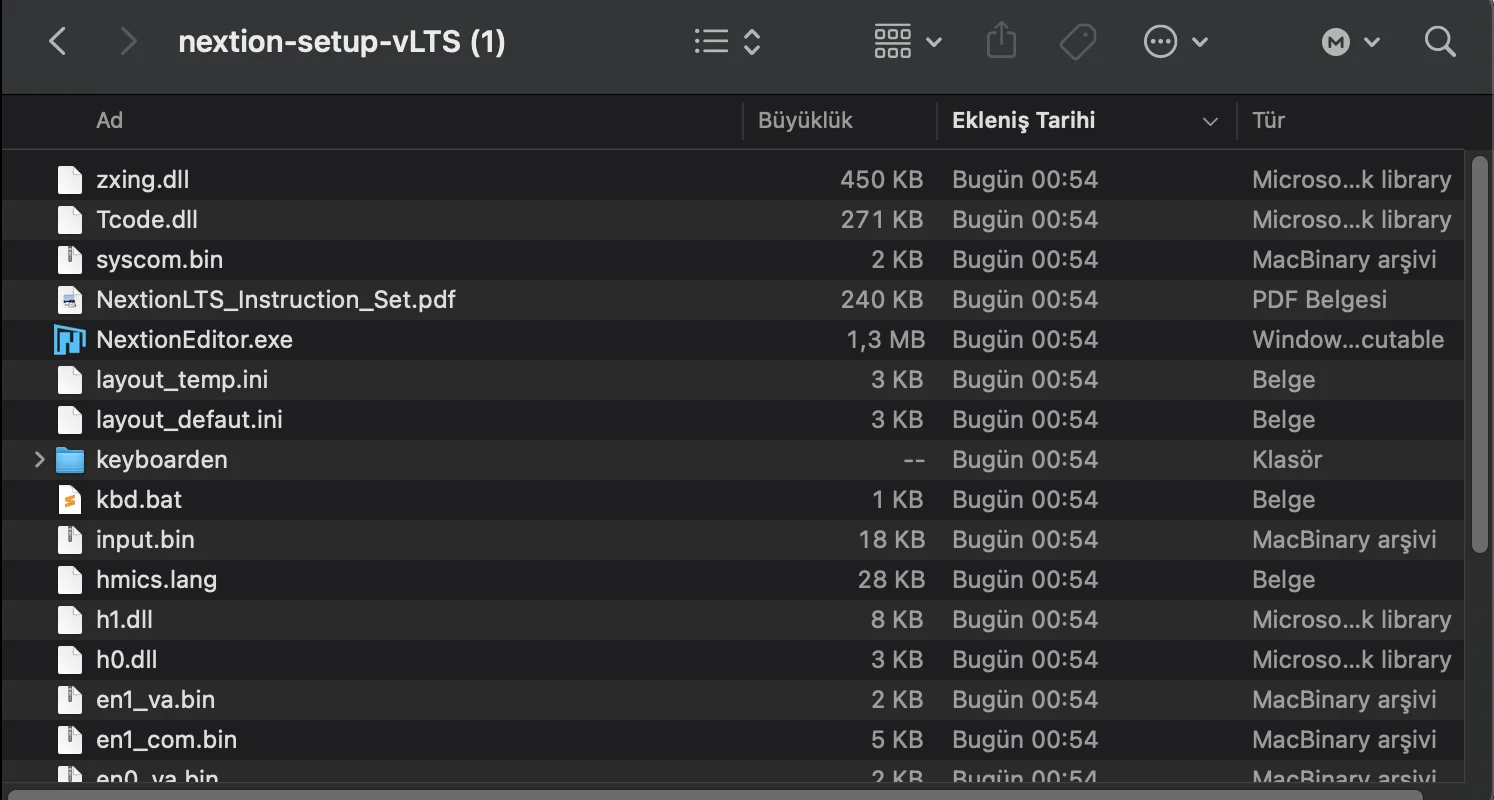The image size is (1494, 800).
Task: Select the NextionEditor.exe file name
Action: tap(195, 340)
